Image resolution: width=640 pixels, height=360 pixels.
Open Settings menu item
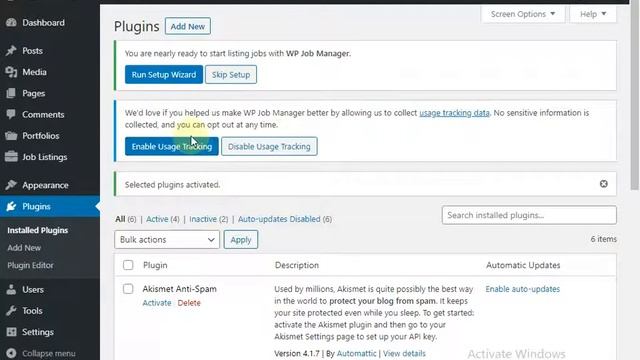[38, 332]
